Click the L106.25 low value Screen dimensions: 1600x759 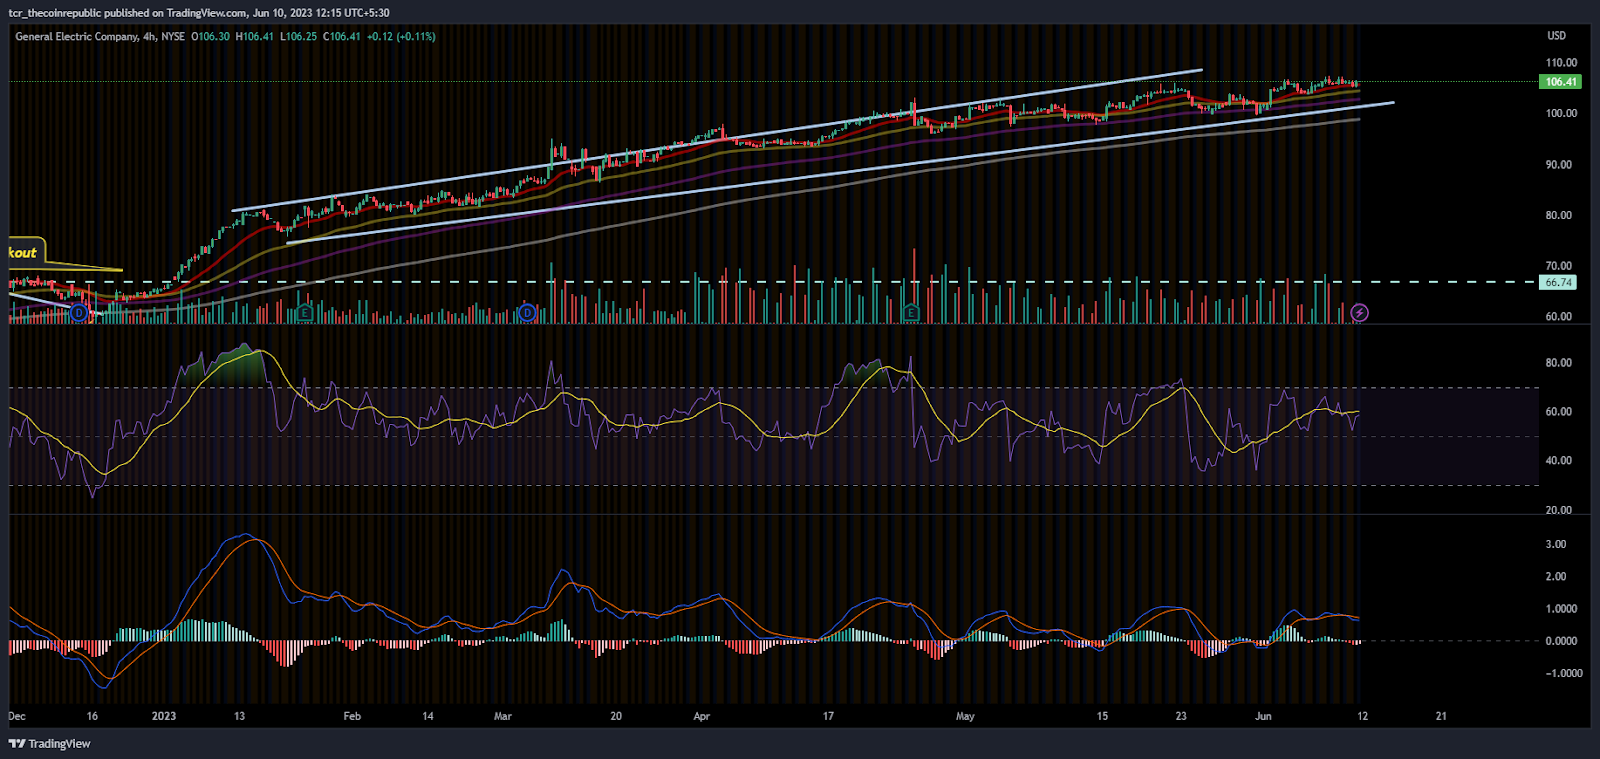[298, 36]
